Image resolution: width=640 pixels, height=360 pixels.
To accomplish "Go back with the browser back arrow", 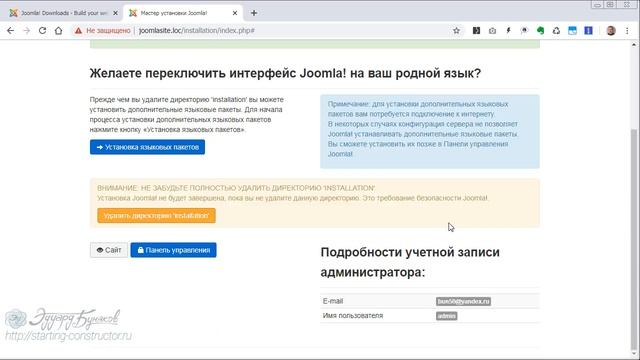I will 11,31.
